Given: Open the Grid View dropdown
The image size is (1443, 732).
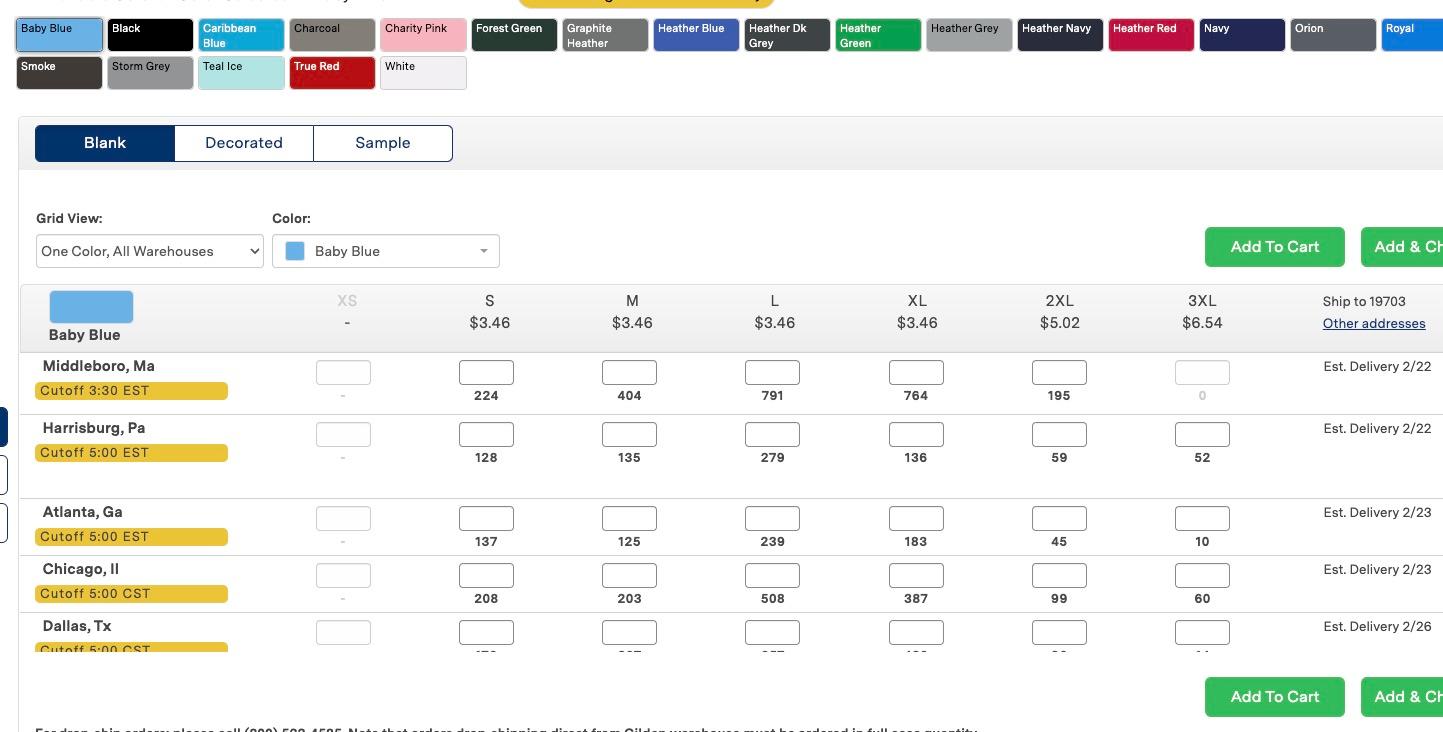Looking at the screenshot, I should click(x=150, y=251).
